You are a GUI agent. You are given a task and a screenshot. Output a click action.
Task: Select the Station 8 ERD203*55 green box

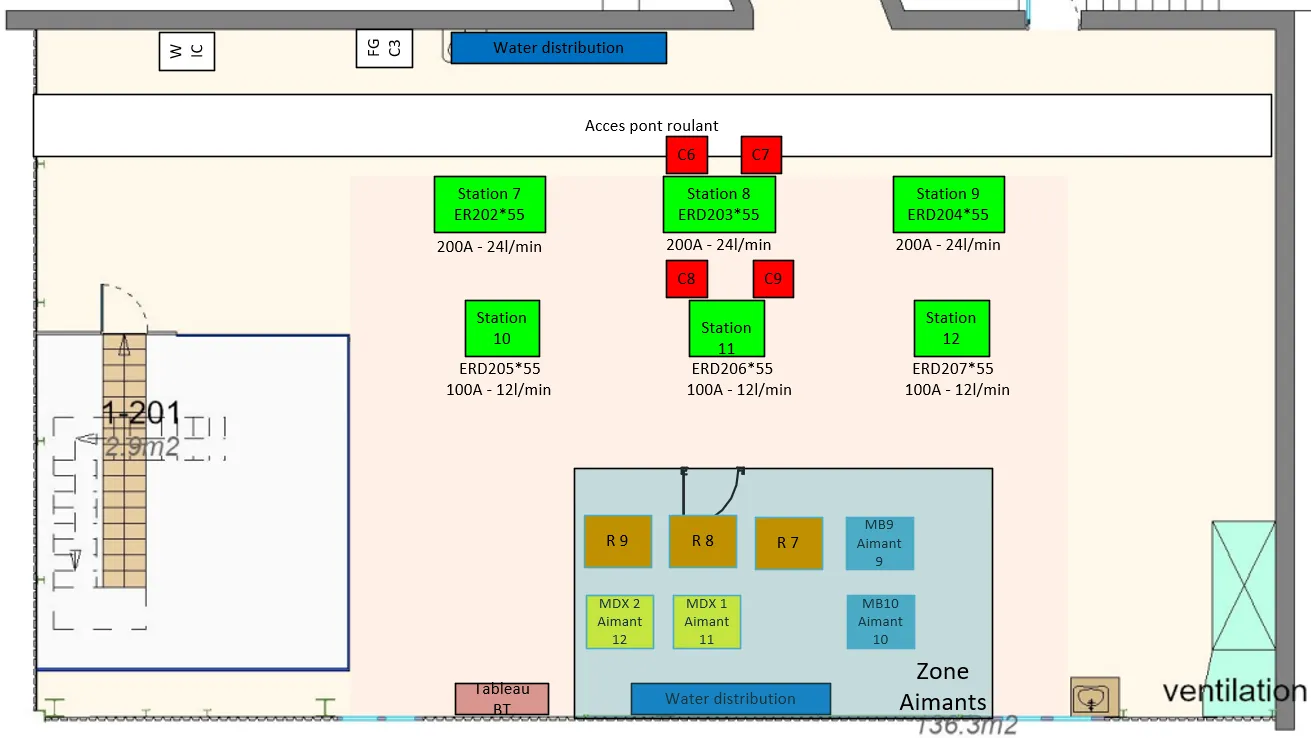719,204
